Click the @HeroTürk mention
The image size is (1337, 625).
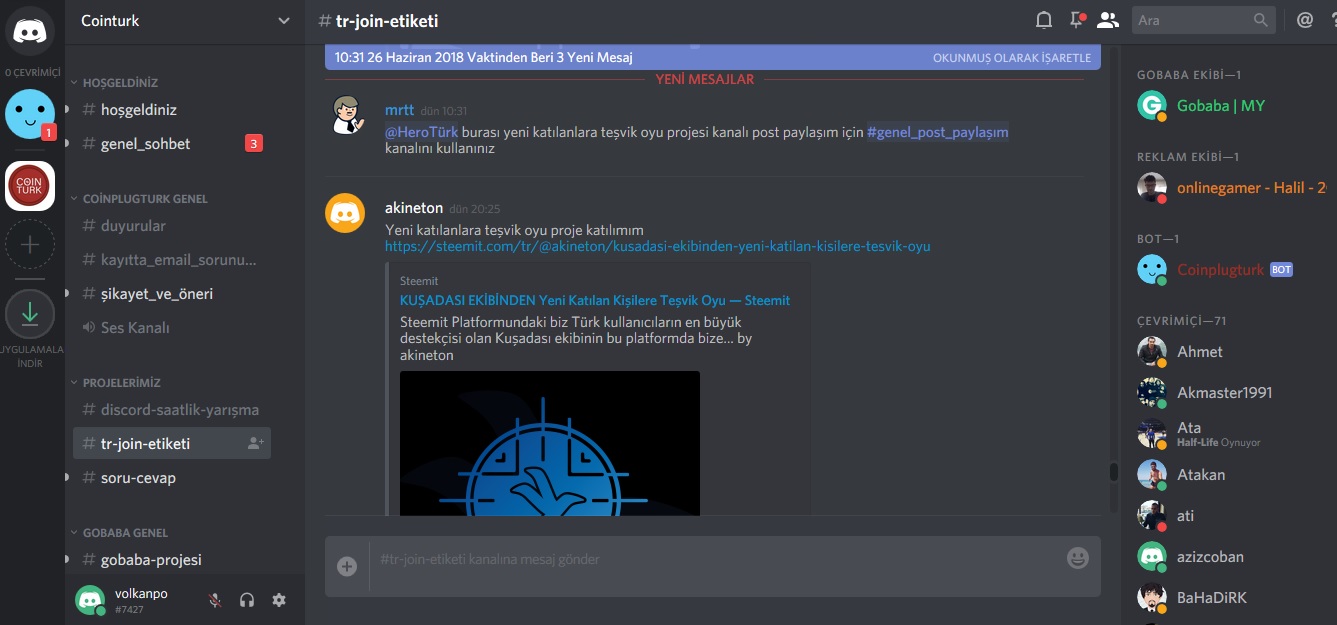coord(422,132)
